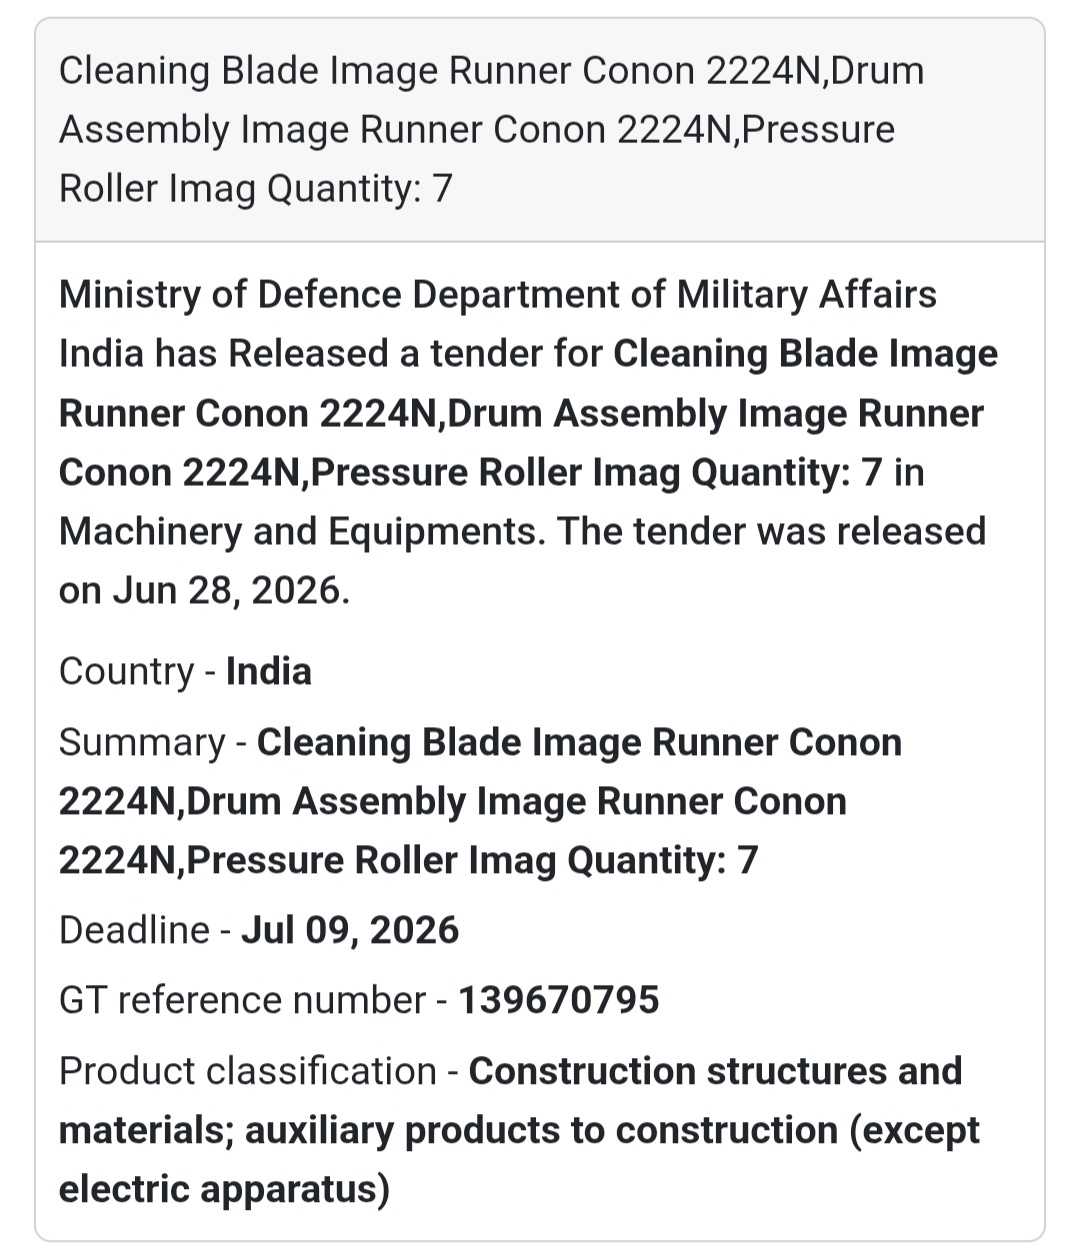Screen dimensions: 1080x1260
Task: Click the 'Summary -' label
Action: [153, 742]
